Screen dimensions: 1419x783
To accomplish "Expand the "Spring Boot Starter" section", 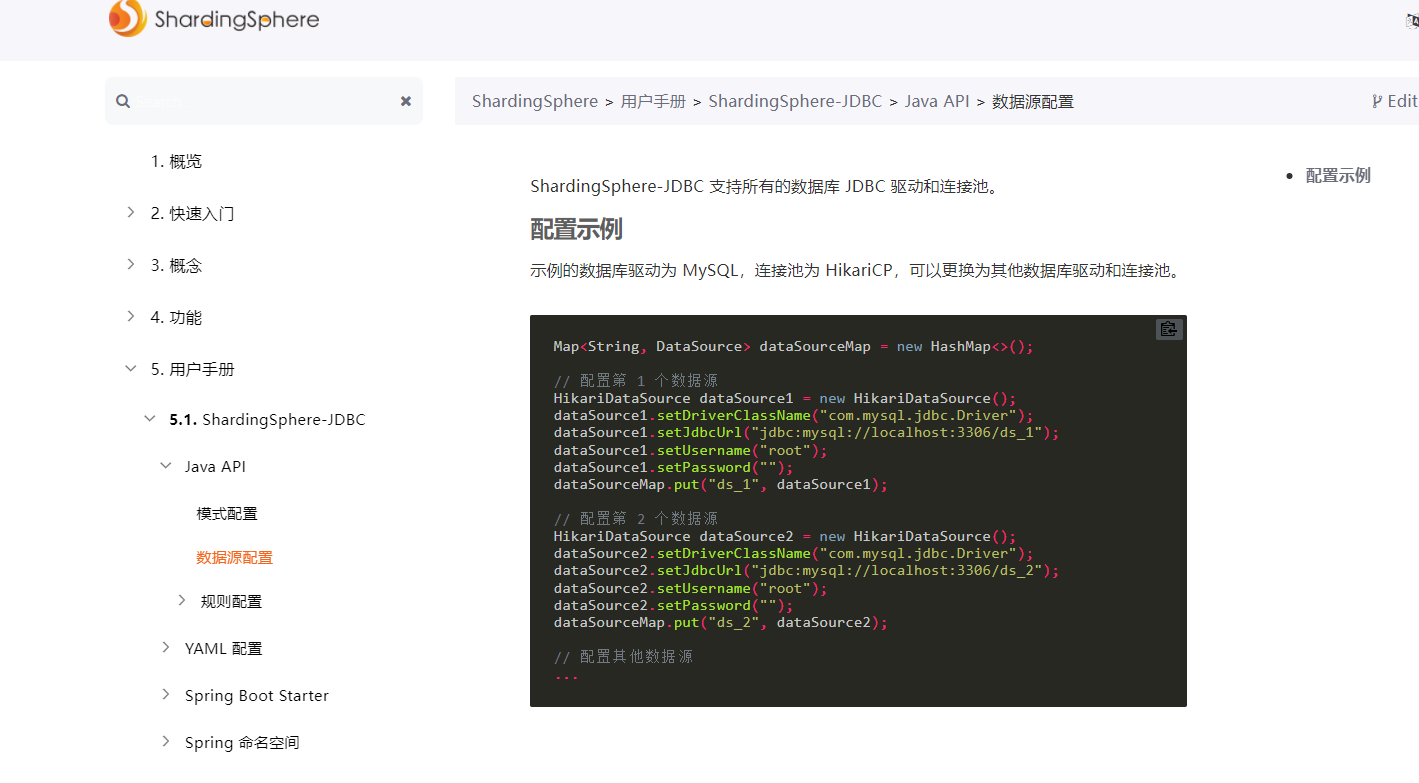I will coord(165,694).
